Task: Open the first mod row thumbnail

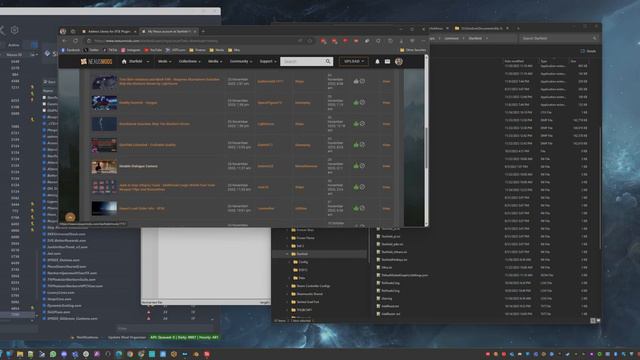Action: click(104, 81)
